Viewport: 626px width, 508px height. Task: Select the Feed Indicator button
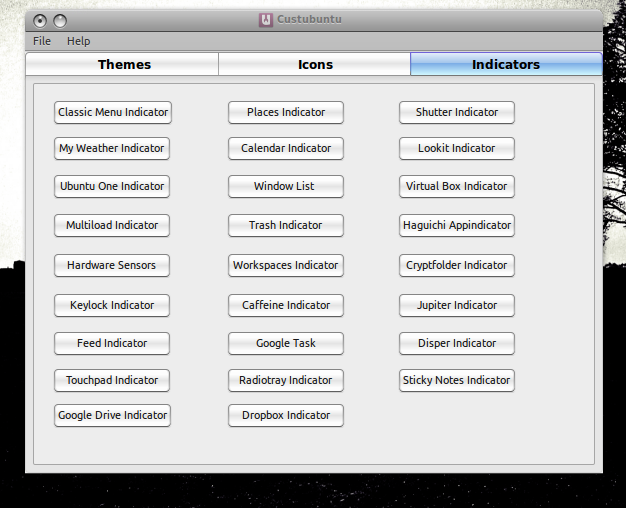112,343
